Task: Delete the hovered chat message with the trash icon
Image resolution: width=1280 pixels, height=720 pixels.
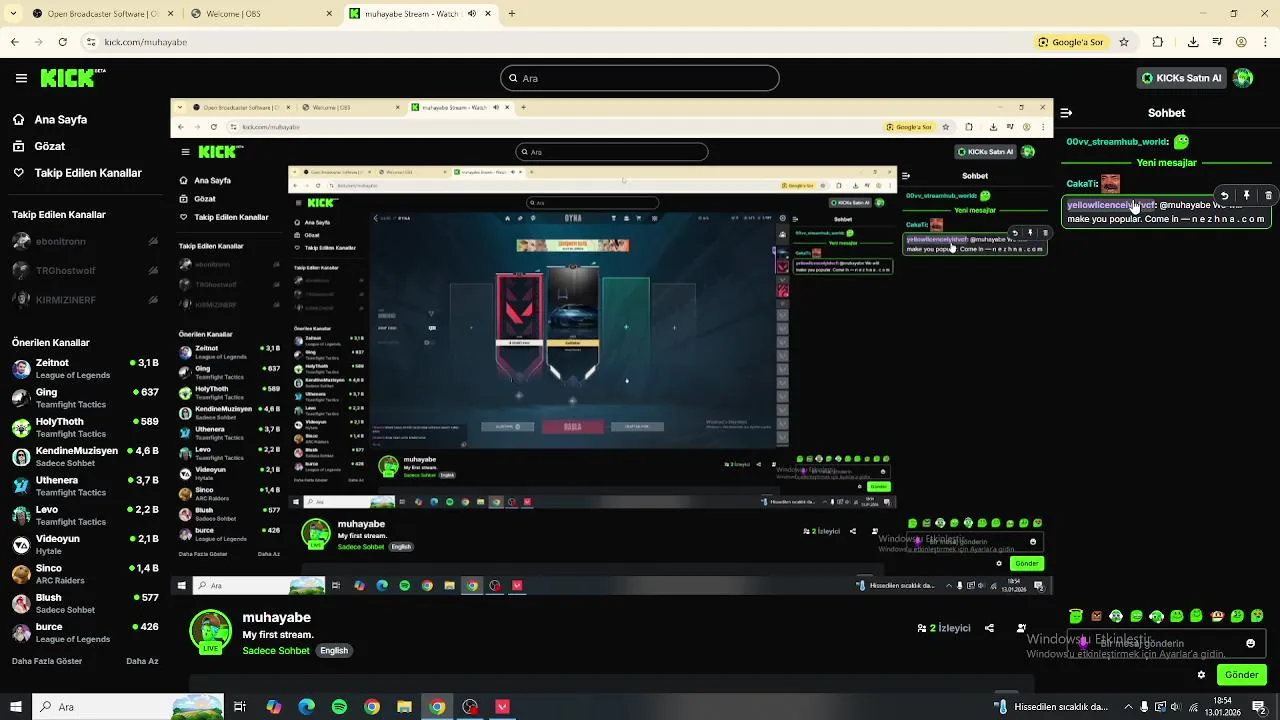Action: coord(1268,196)
